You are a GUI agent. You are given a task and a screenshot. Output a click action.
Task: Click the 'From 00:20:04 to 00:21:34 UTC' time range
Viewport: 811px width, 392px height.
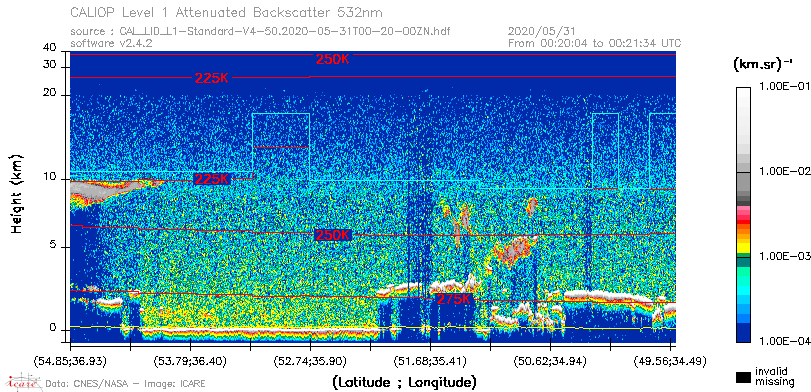point(595,43)
